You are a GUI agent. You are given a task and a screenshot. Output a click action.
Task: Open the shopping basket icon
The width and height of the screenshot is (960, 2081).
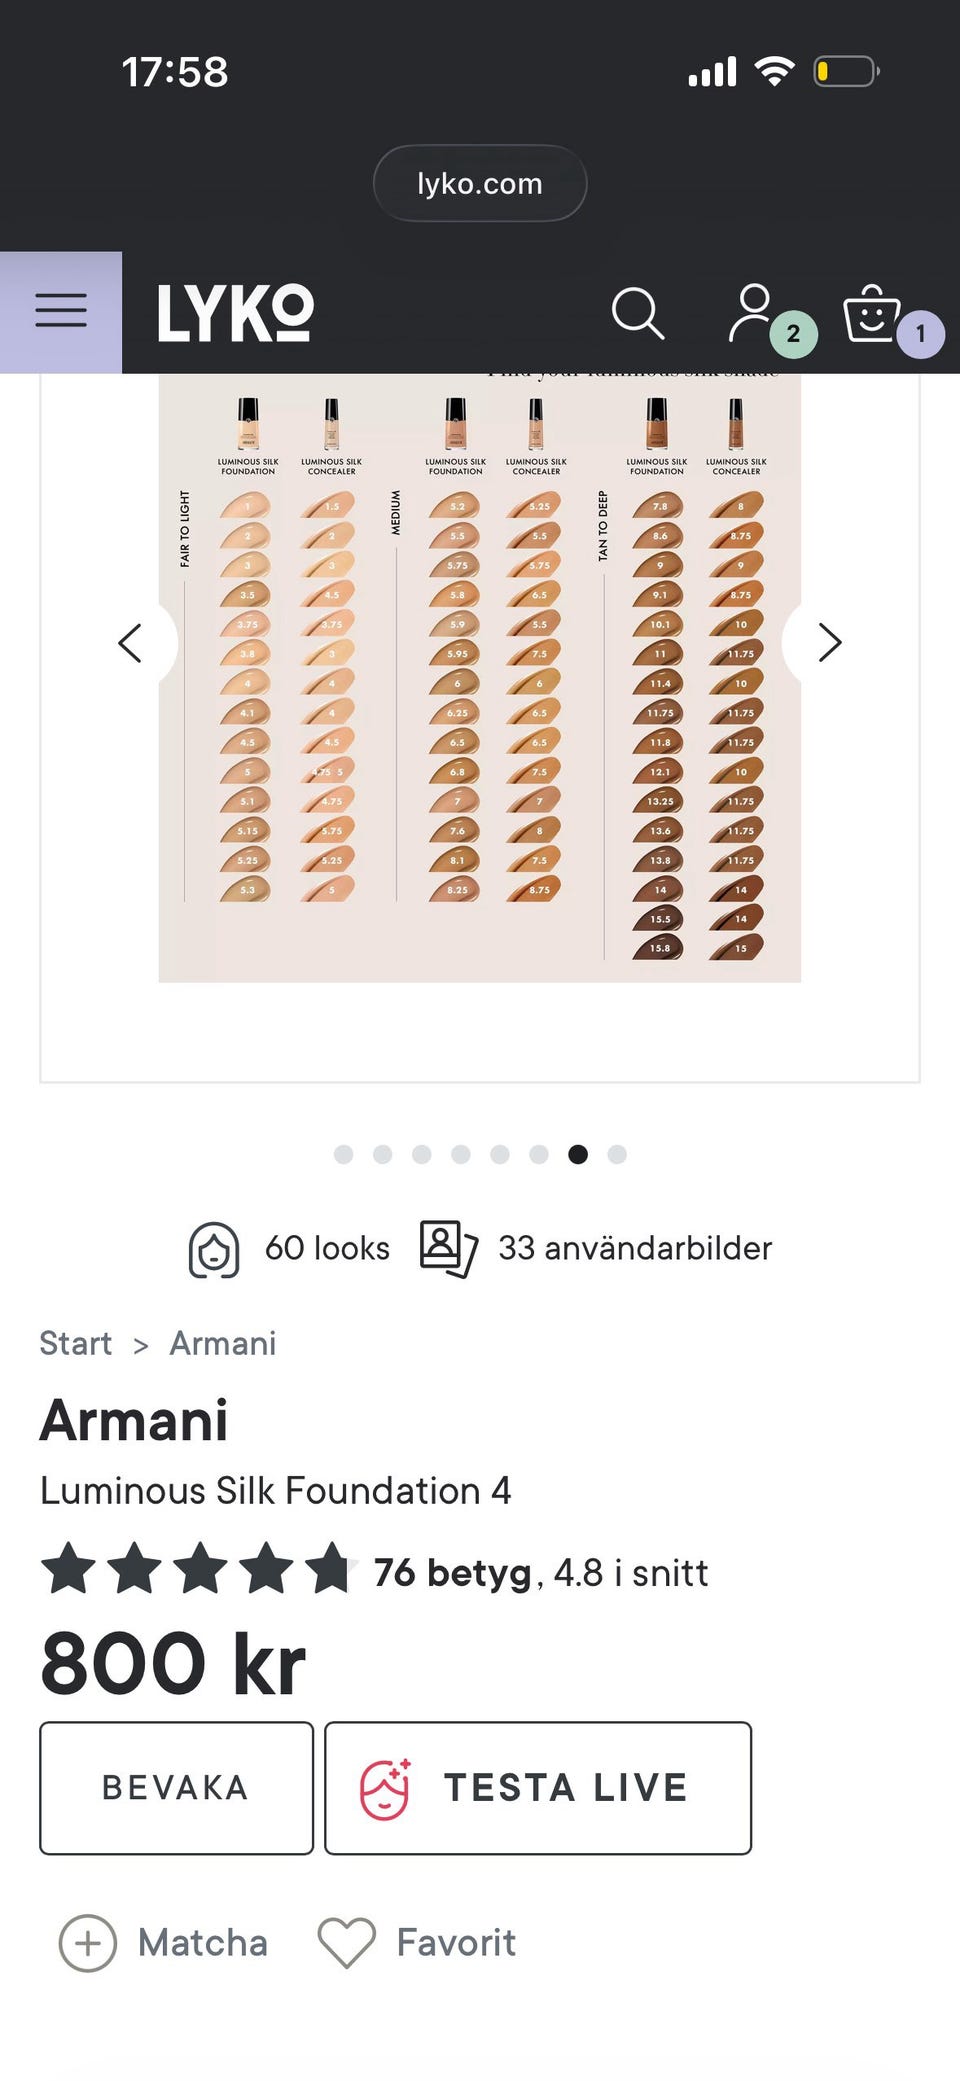[x=872, y=313]
